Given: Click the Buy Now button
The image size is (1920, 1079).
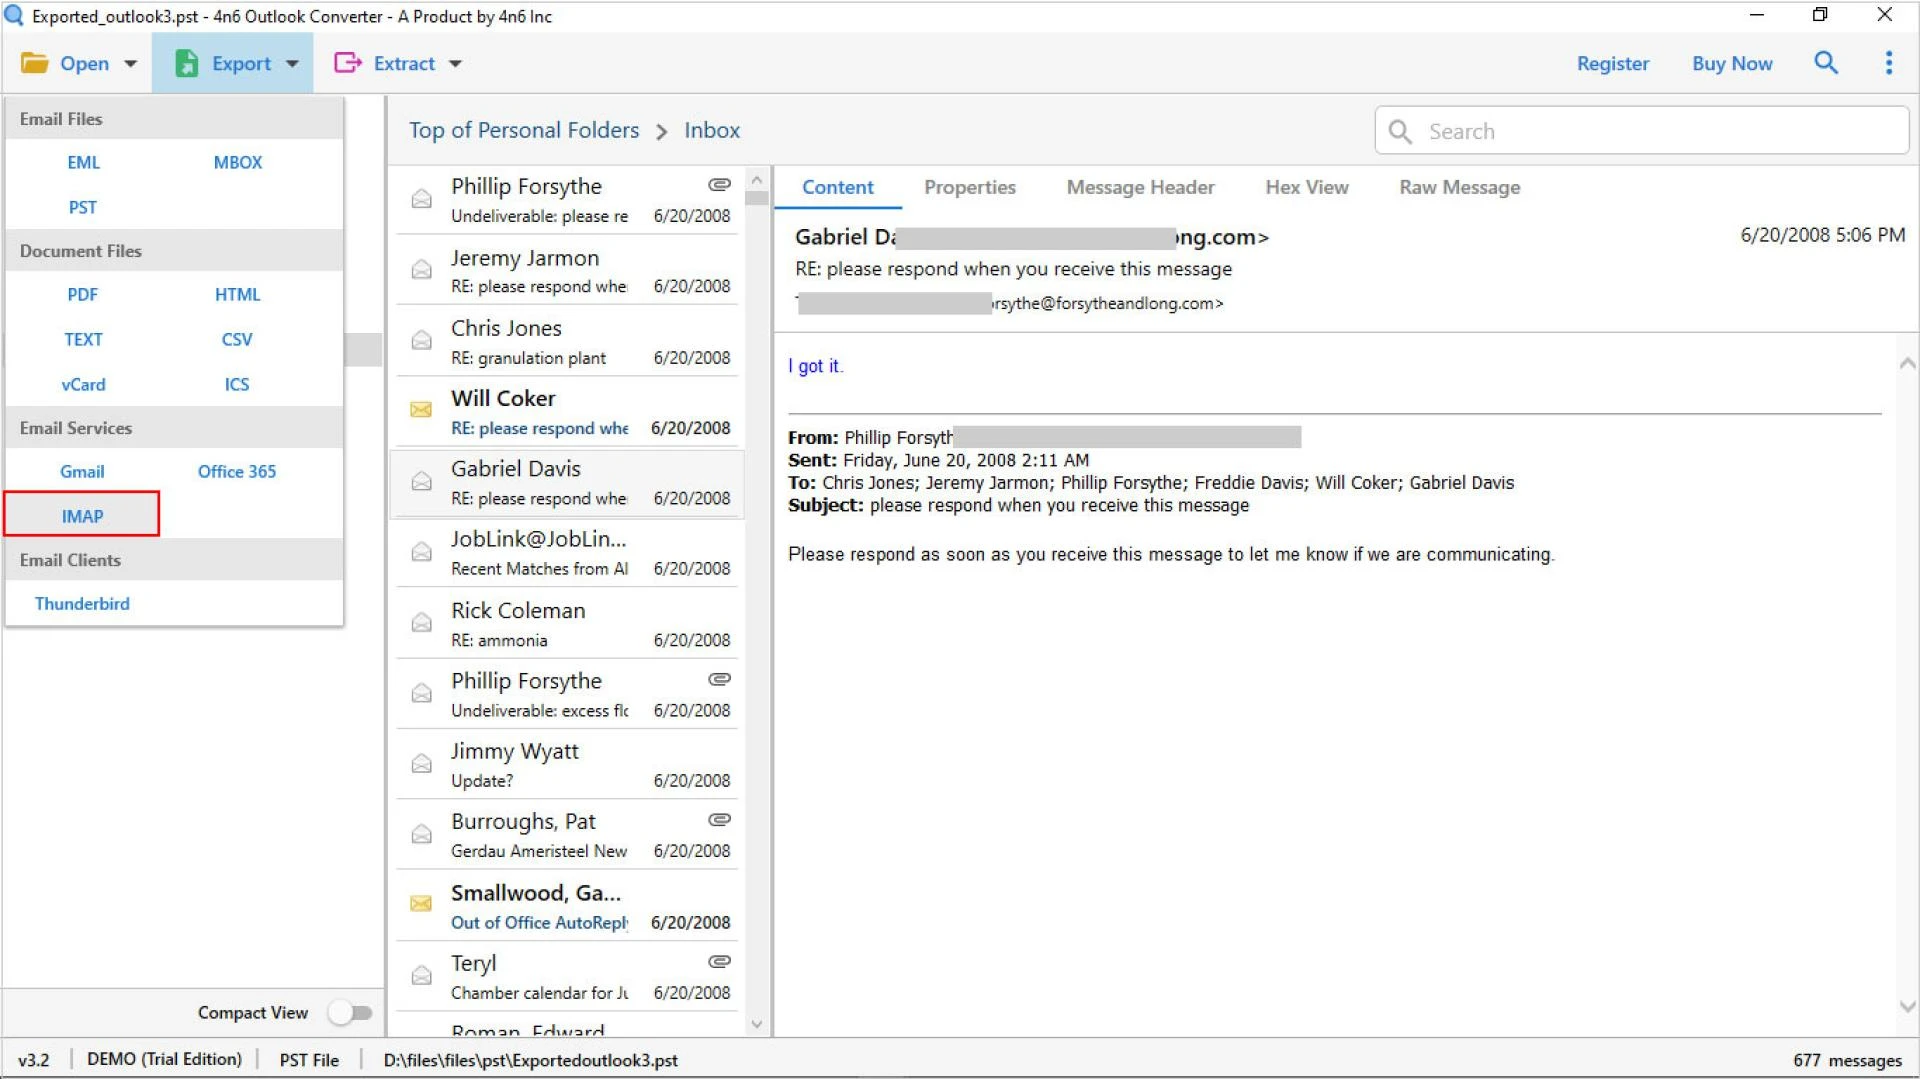Looking at the screenshot, I should pos(1732,63).
